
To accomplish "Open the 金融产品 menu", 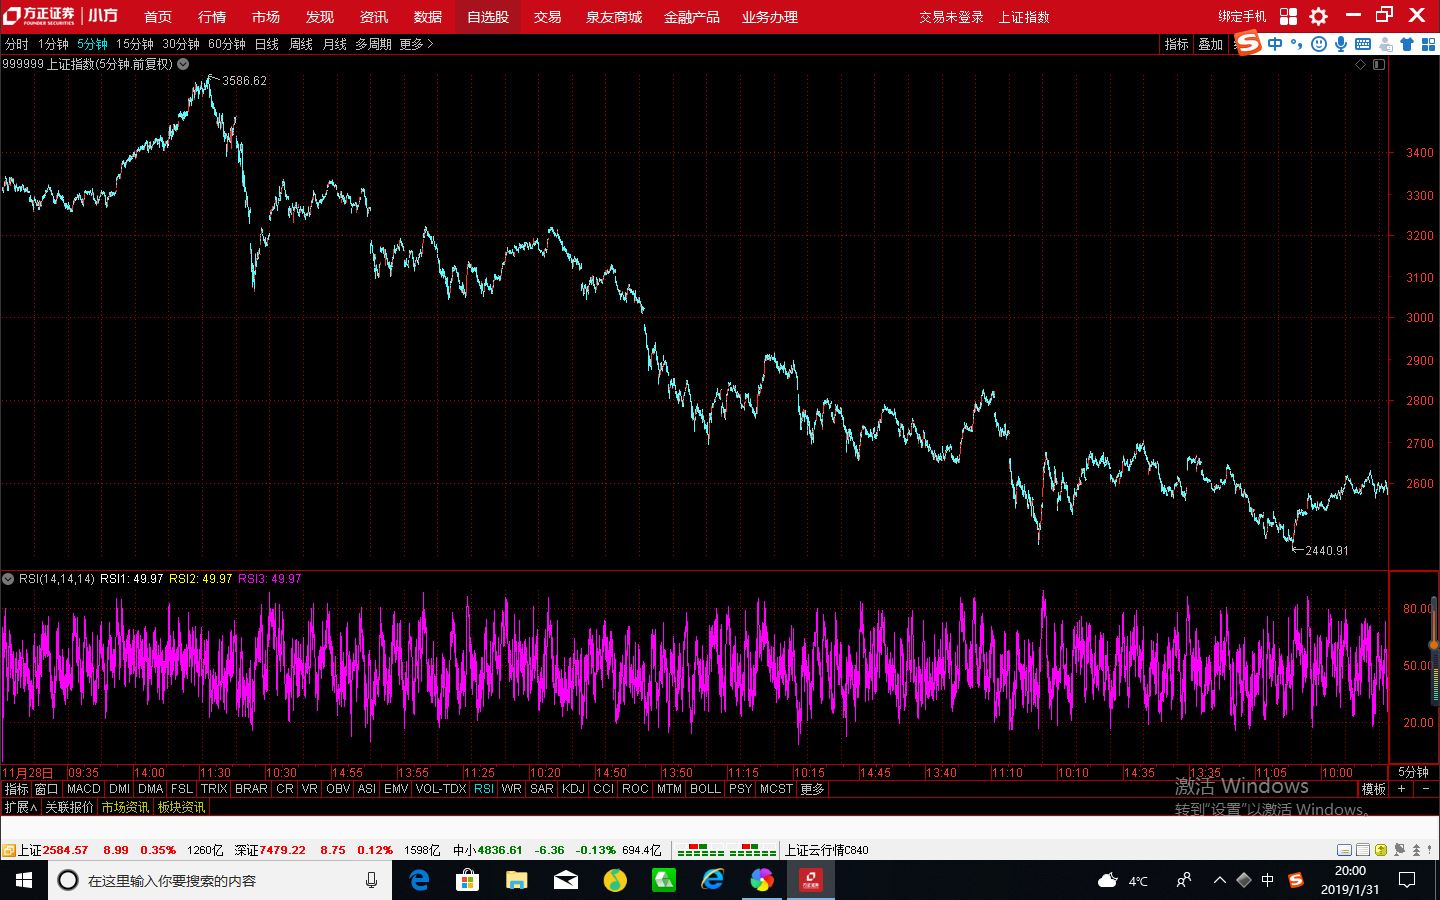I will click(692, 17).
